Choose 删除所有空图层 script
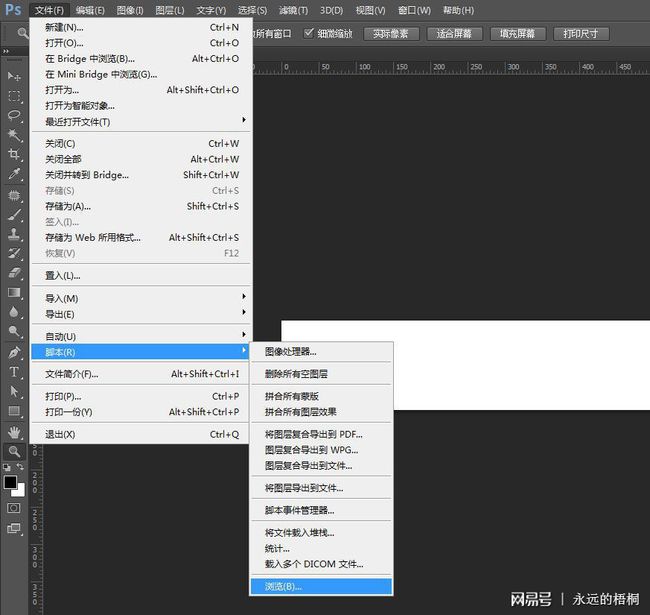 [x=321, y=374]
